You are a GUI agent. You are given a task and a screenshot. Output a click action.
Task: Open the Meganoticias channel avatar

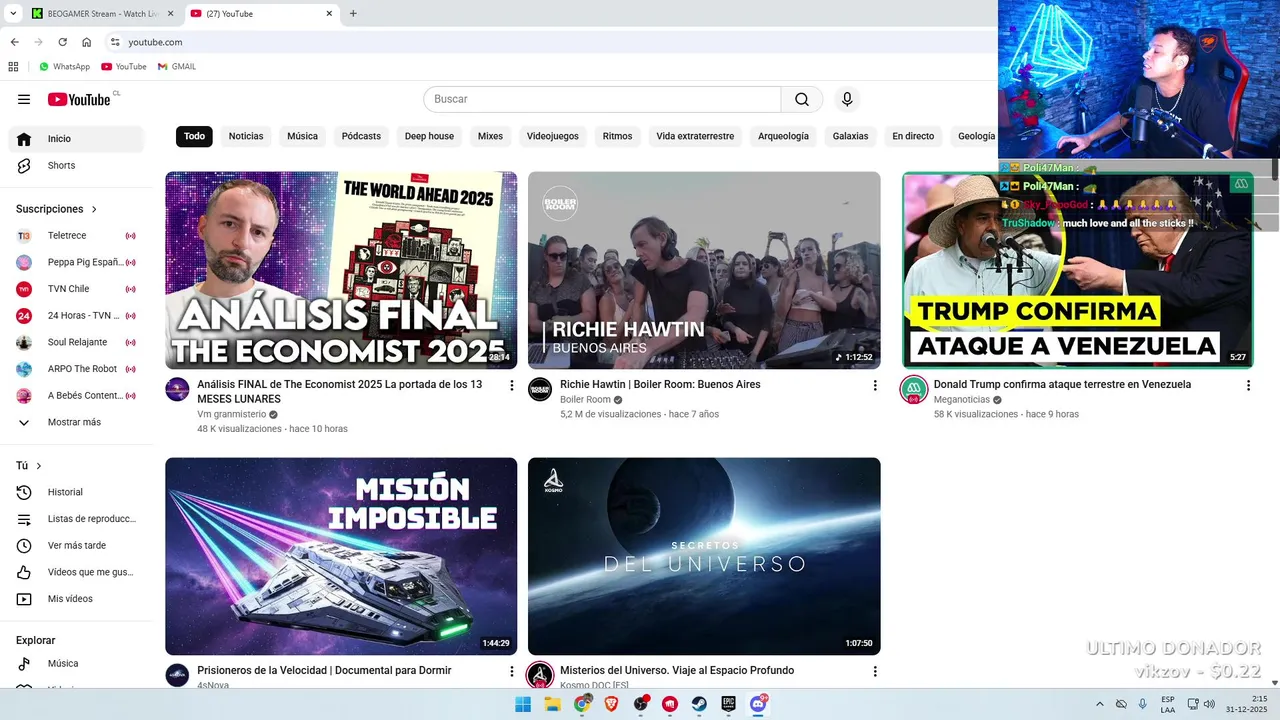point(914,390)
